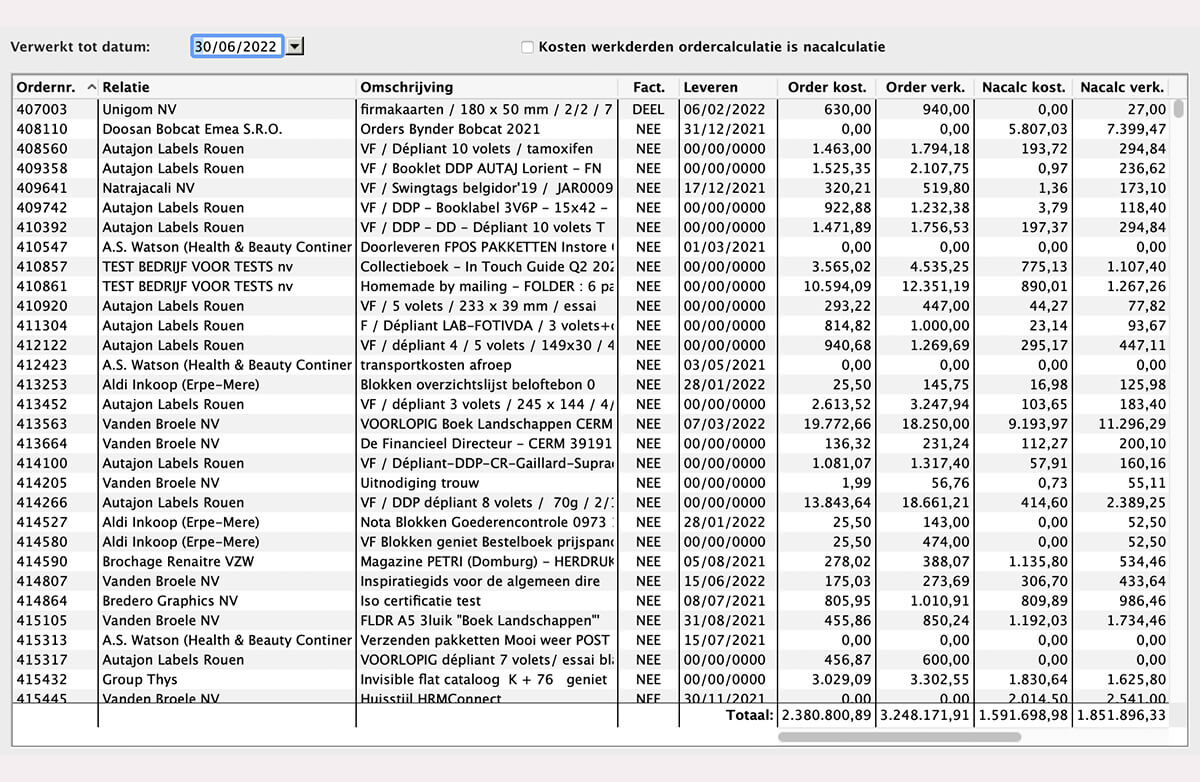Viewport: 1200px width, 782px height.
Task: Click order number 409641
Action: [42, 188]
